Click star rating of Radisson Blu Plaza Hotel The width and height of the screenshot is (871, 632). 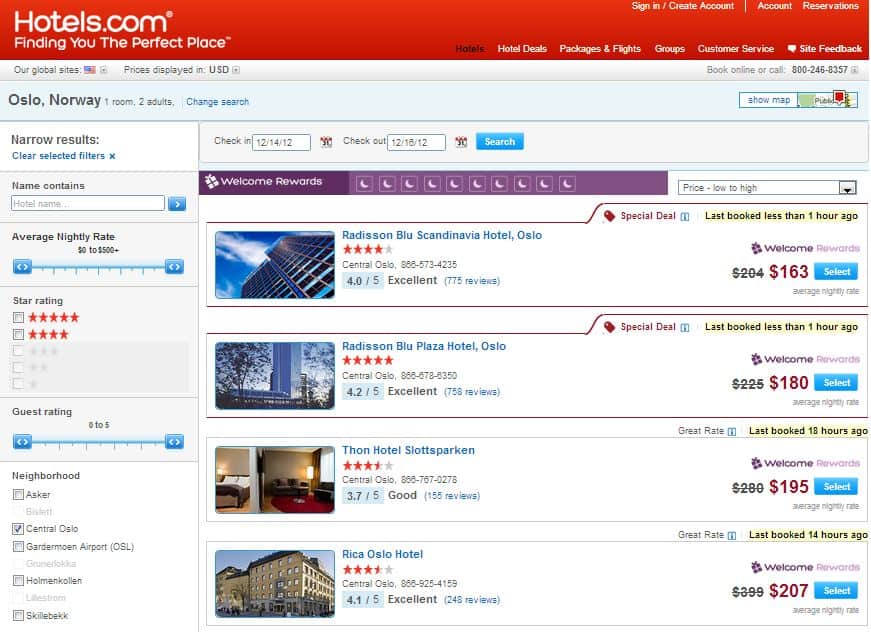pyautogui.click(x=368, y=360)
